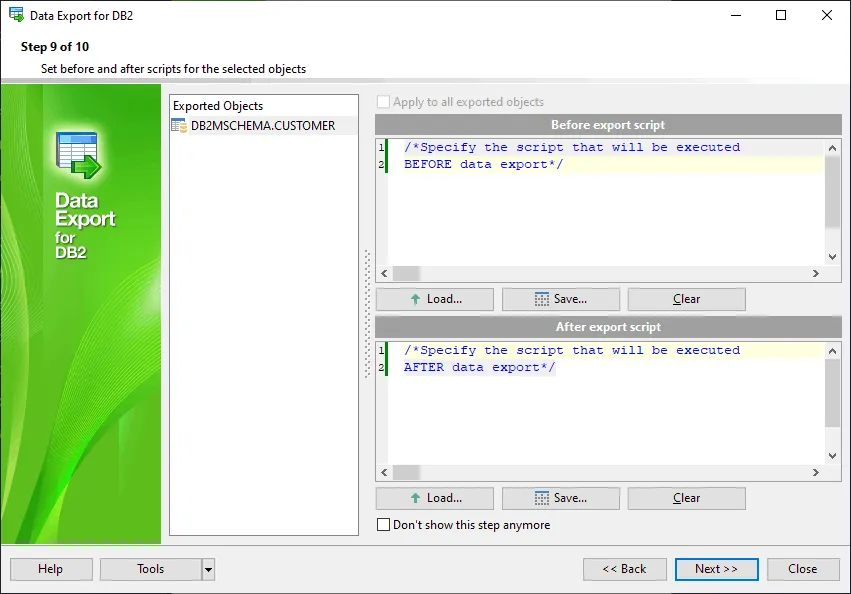
Task: Click the 'AFTER data export*/' script line
Action: point(480,367)
